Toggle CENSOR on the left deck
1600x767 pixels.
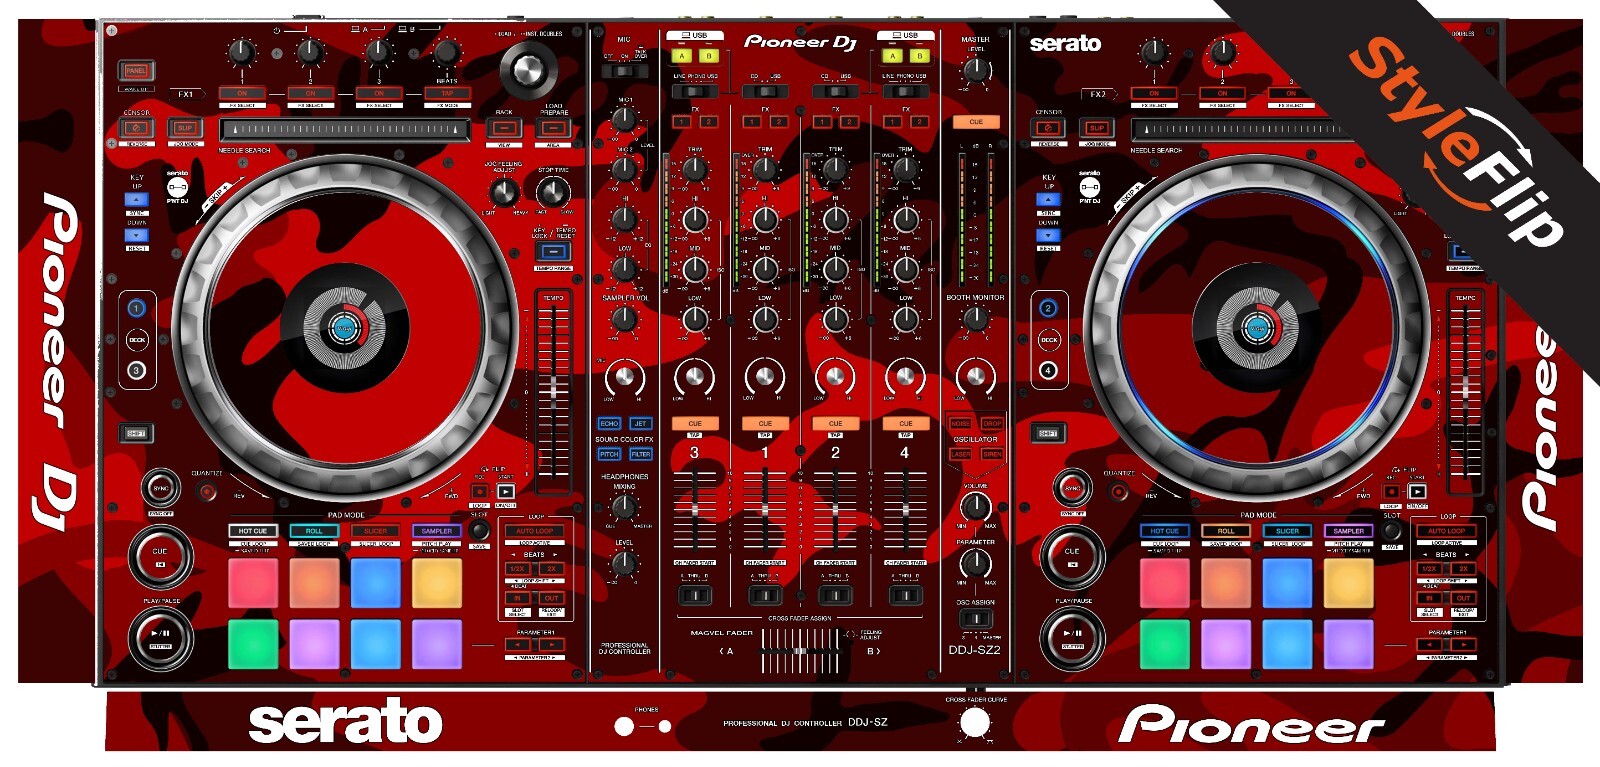[x=137, y=128]
